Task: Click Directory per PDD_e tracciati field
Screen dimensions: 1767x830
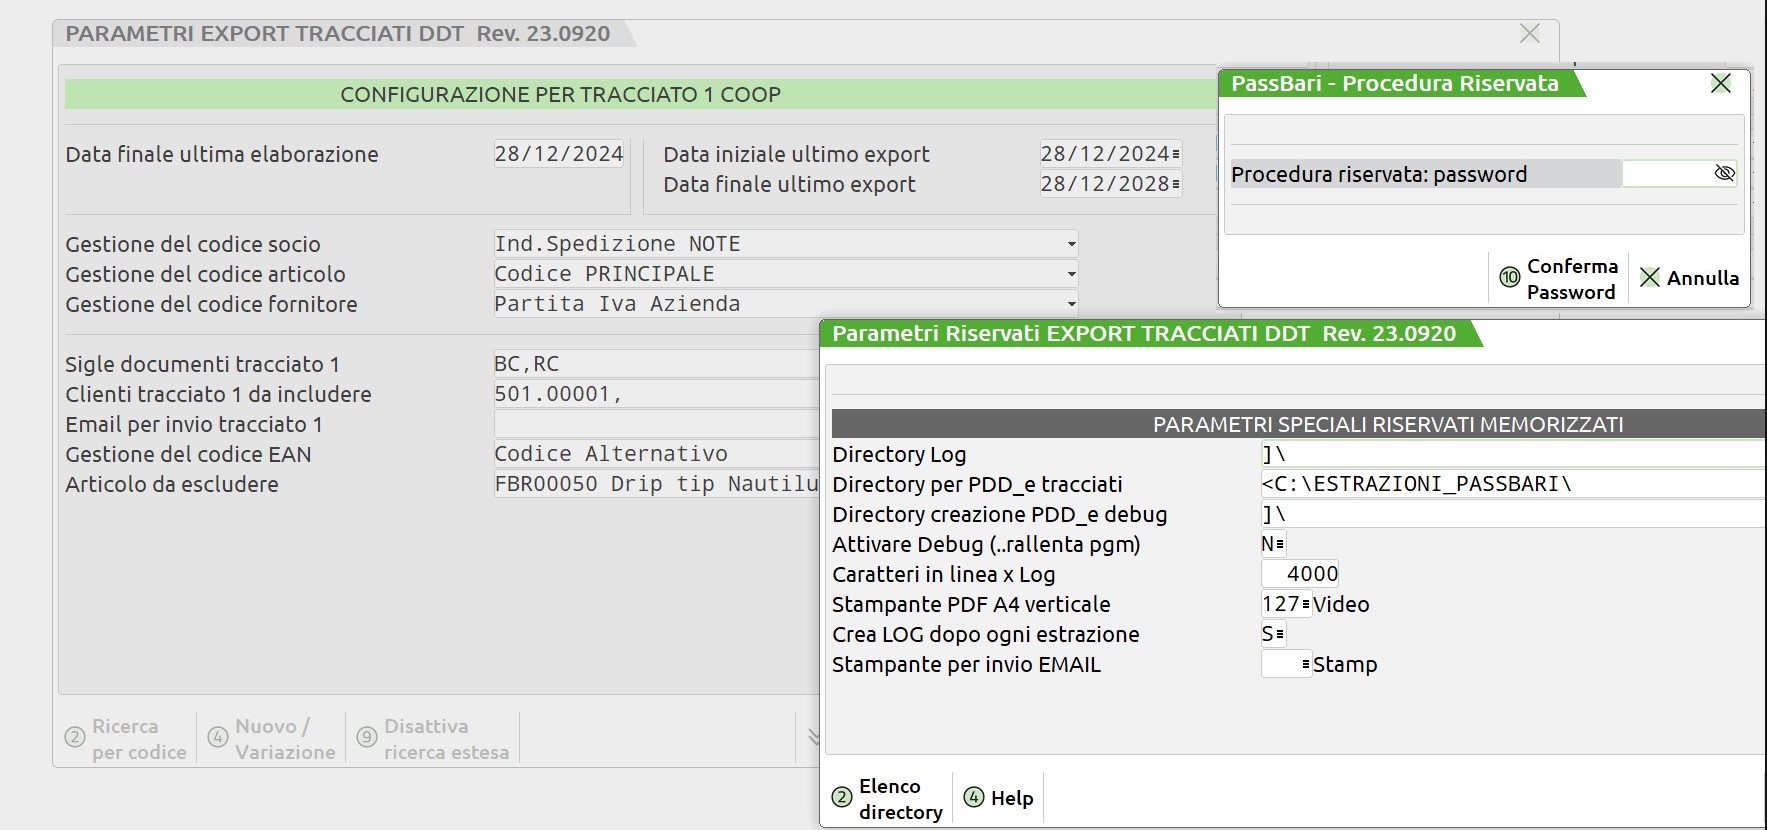Action: 1510,484
